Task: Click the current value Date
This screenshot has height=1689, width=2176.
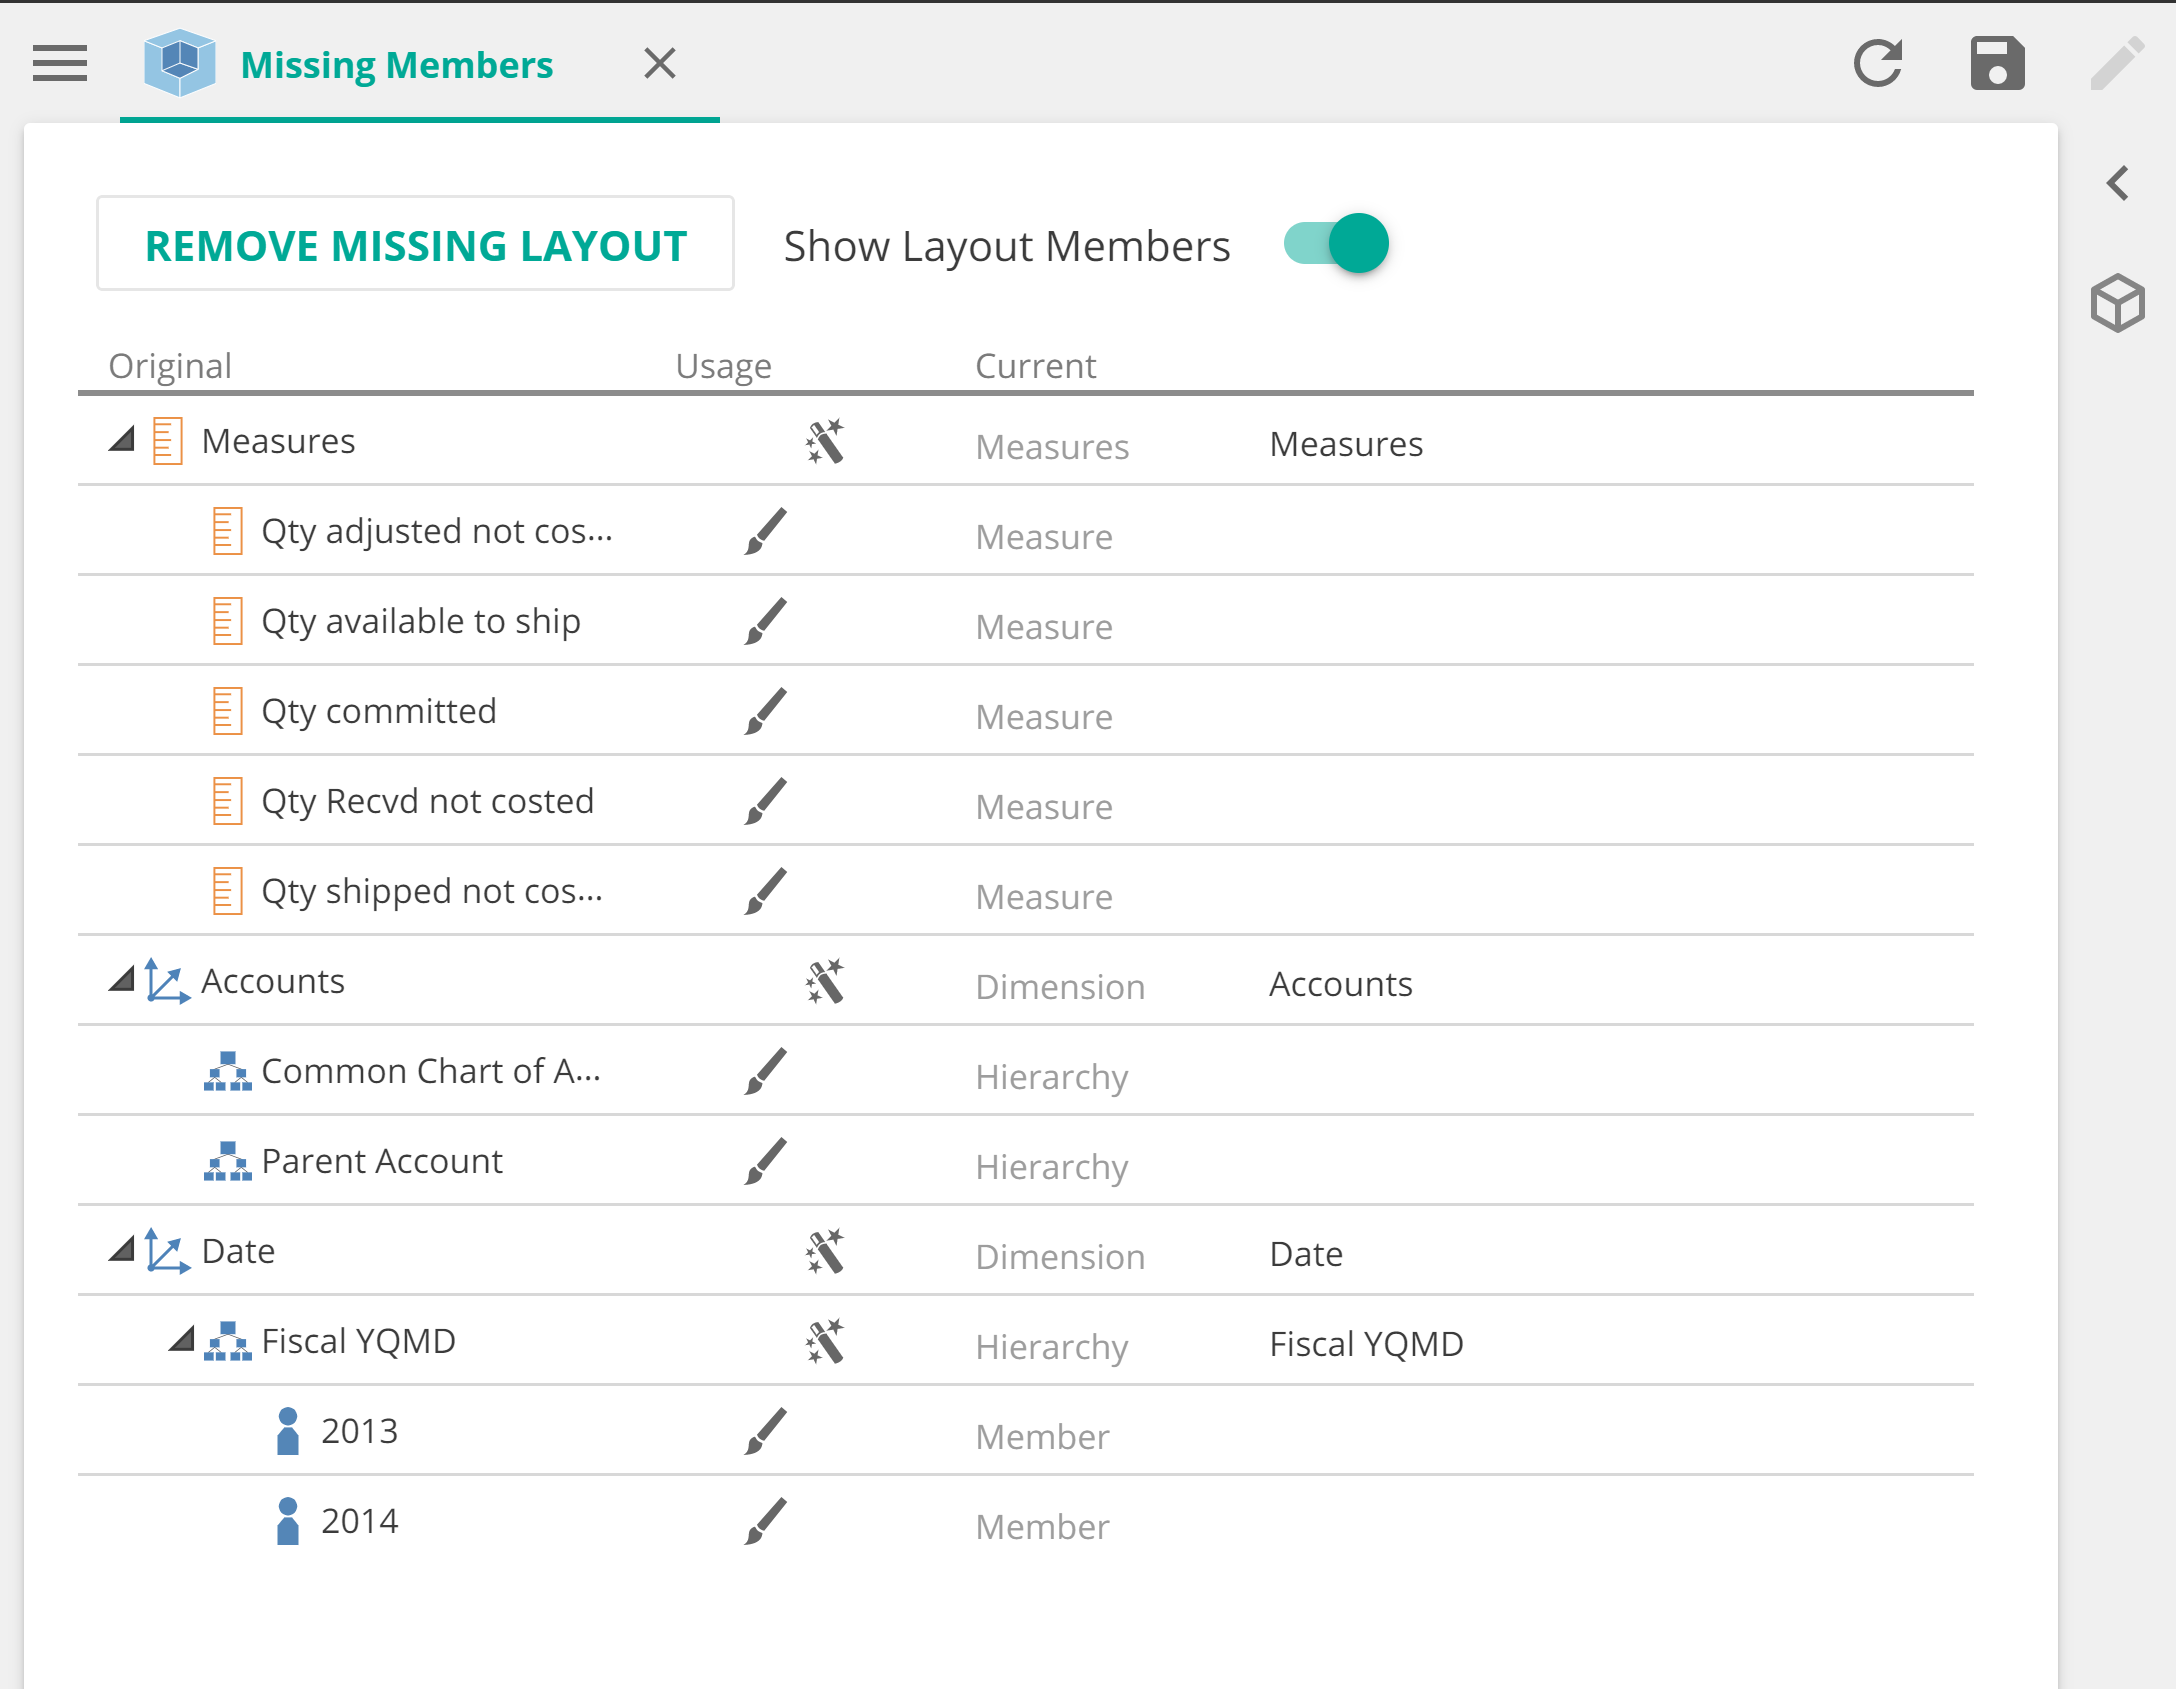Action: coord(1306,1254)
